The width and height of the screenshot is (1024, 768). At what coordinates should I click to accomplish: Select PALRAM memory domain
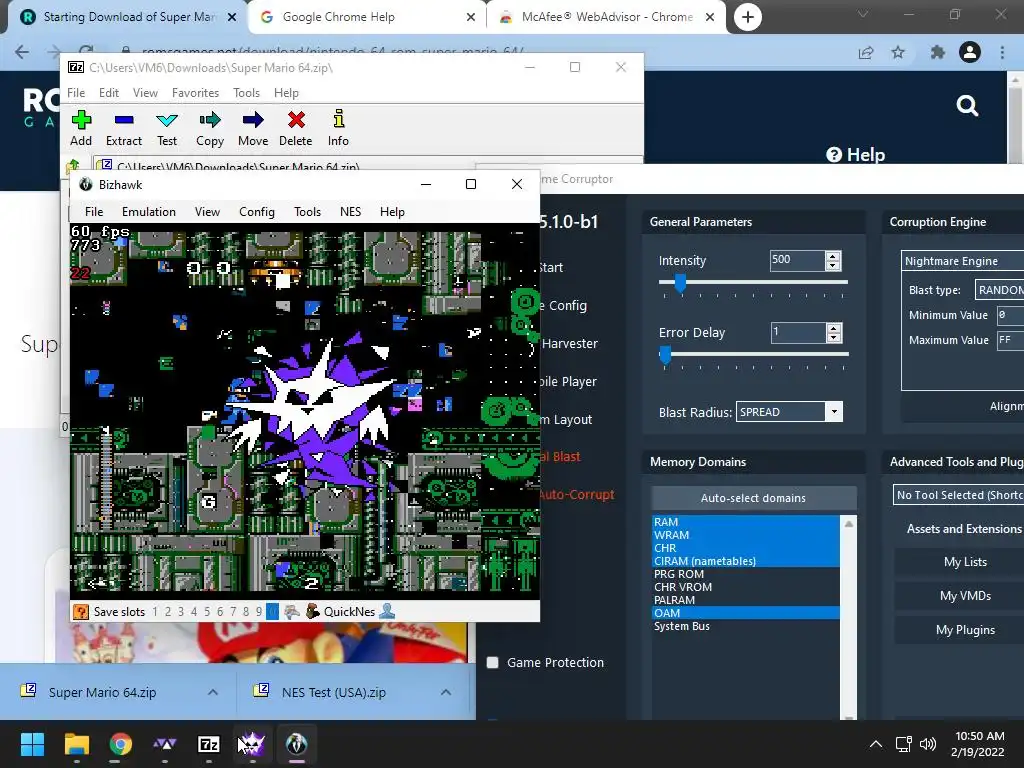coord(745,600)
